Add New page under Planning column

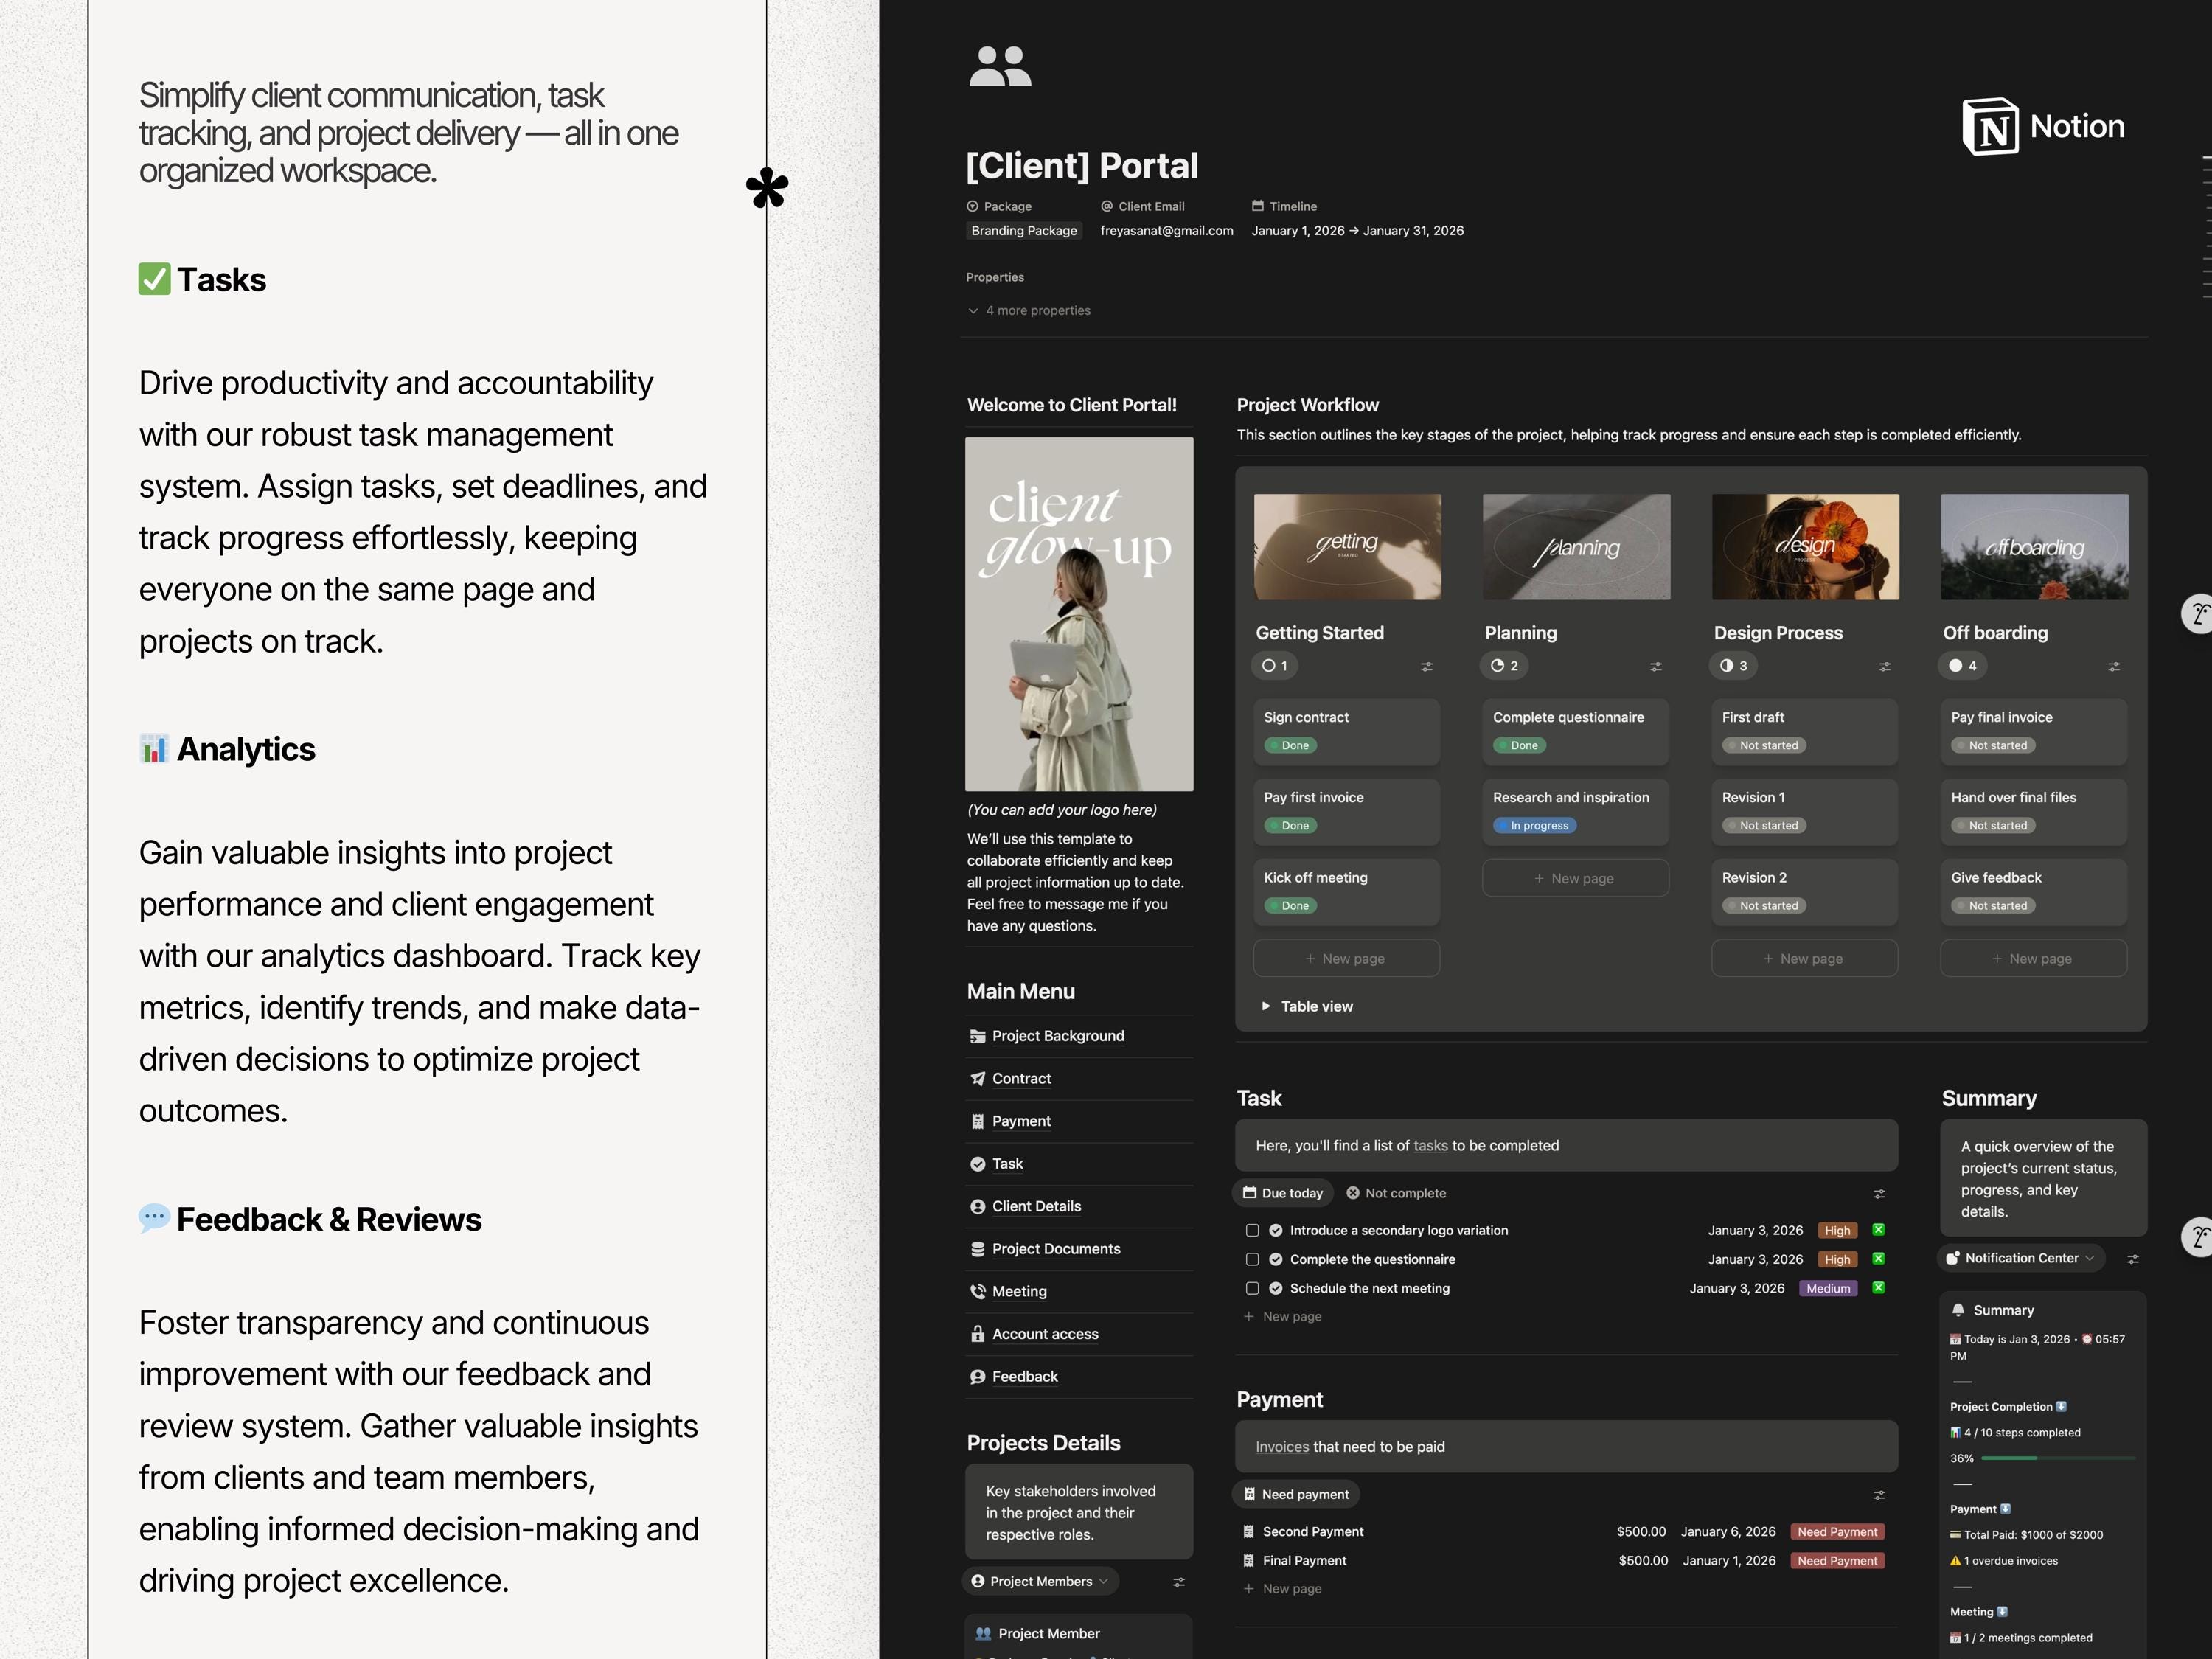click(1575, 878)
